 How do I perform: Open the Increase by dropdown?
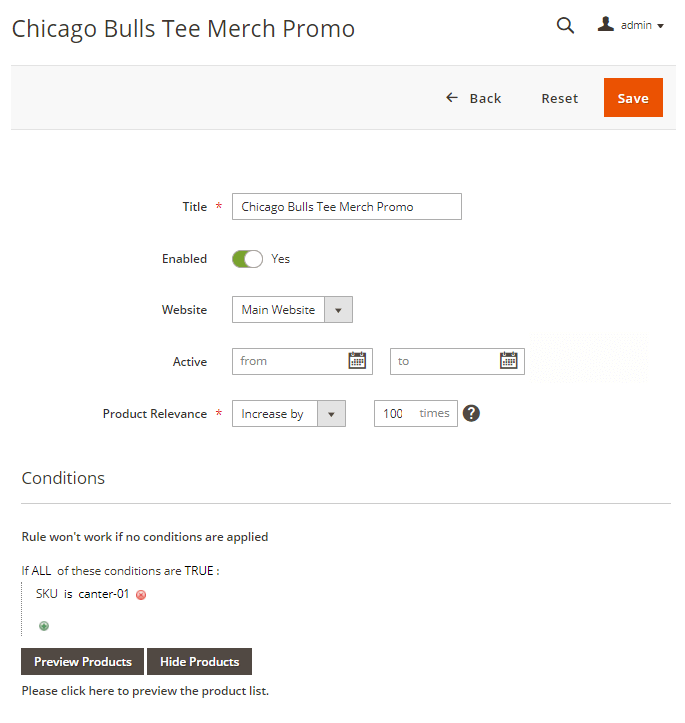click(x=331, y=414)
